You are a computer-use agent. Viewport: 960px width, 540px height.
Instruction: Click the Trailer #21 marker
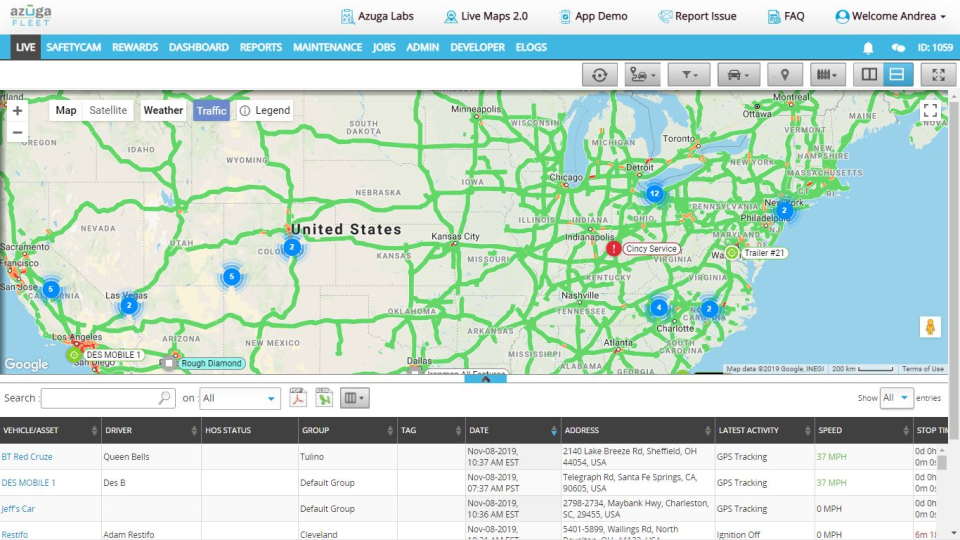[x=732, y=253]
